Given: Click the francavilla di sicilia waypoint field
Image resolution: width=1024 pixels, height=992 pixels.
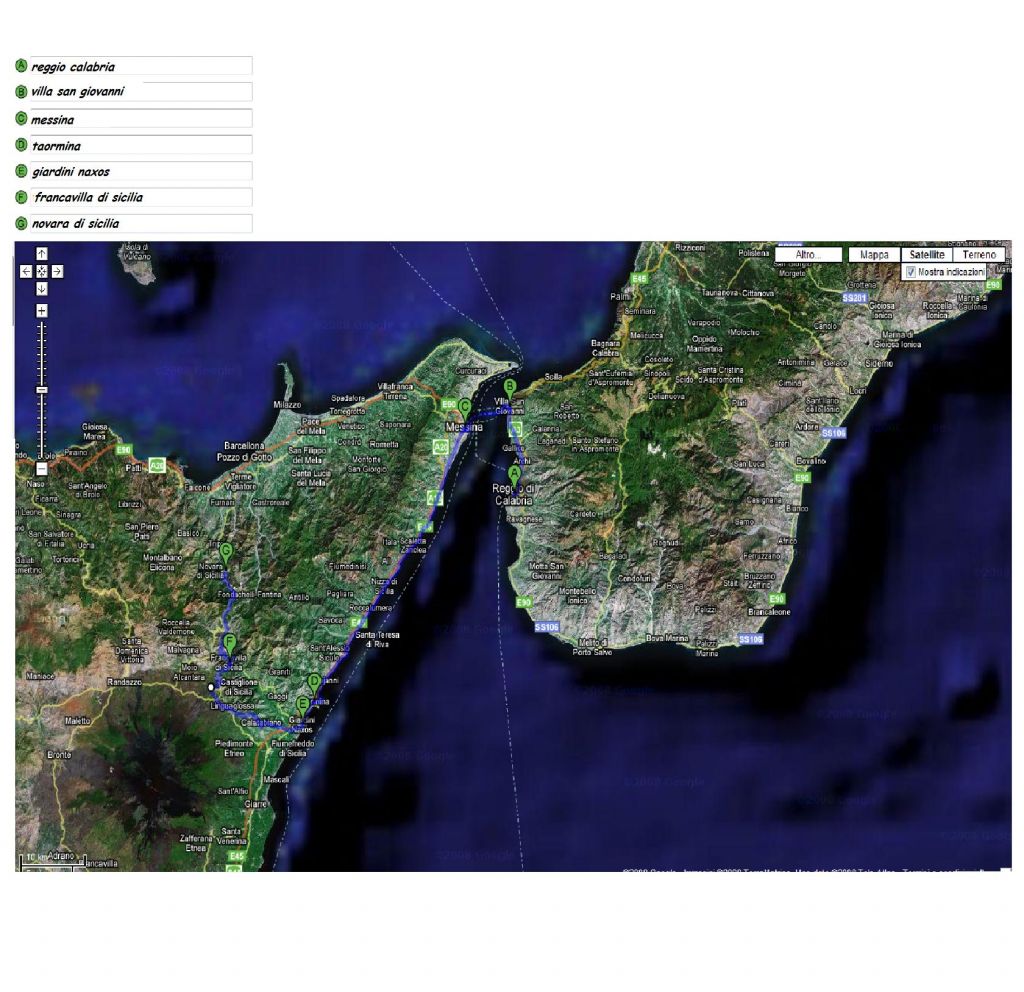Looking at the screenshot, I should click(141, 197).
